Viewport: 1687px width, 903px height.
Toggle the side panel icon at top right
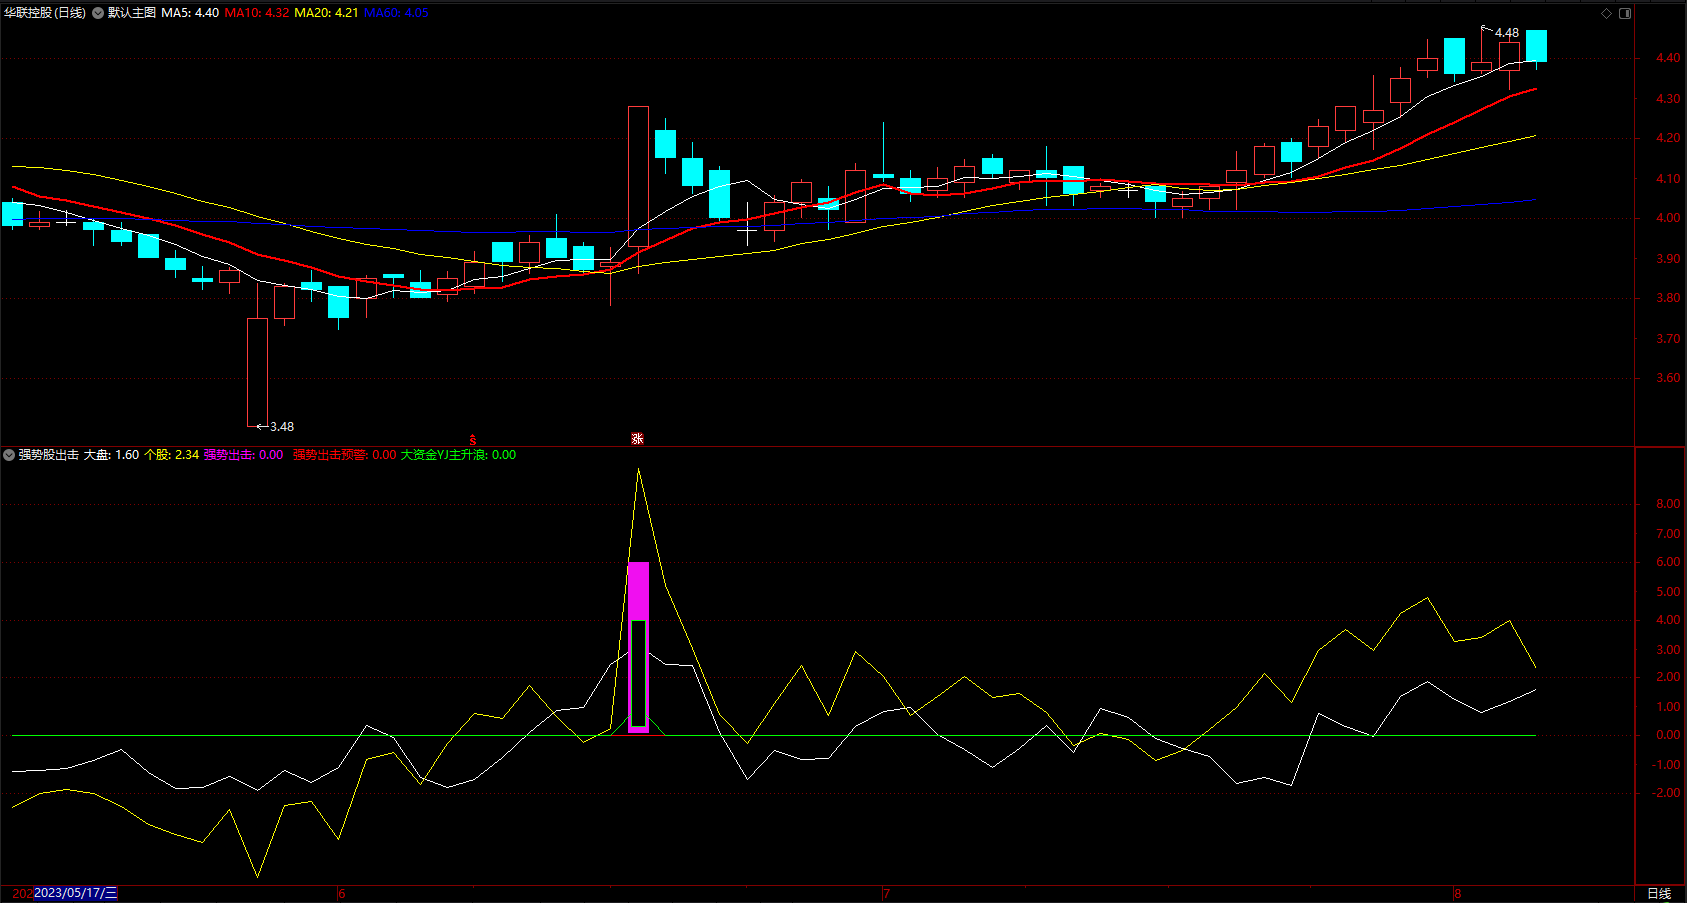pyautogui.click(x=1625, y=13)
